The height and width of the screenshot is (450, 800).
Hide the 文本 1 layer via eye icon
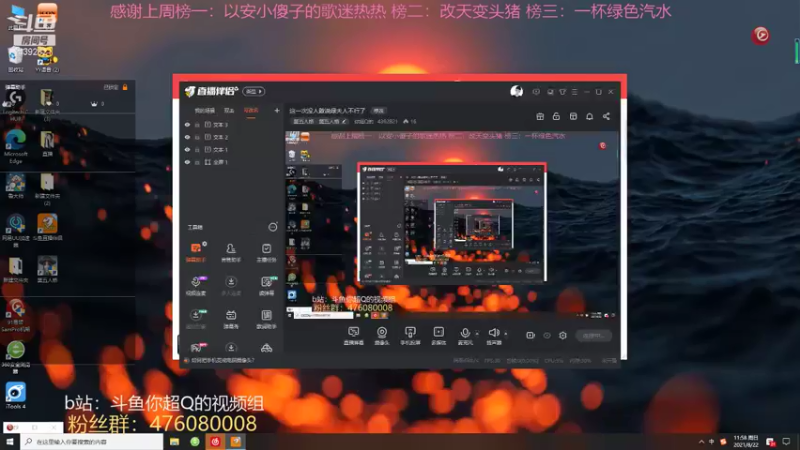coord(187,149)
